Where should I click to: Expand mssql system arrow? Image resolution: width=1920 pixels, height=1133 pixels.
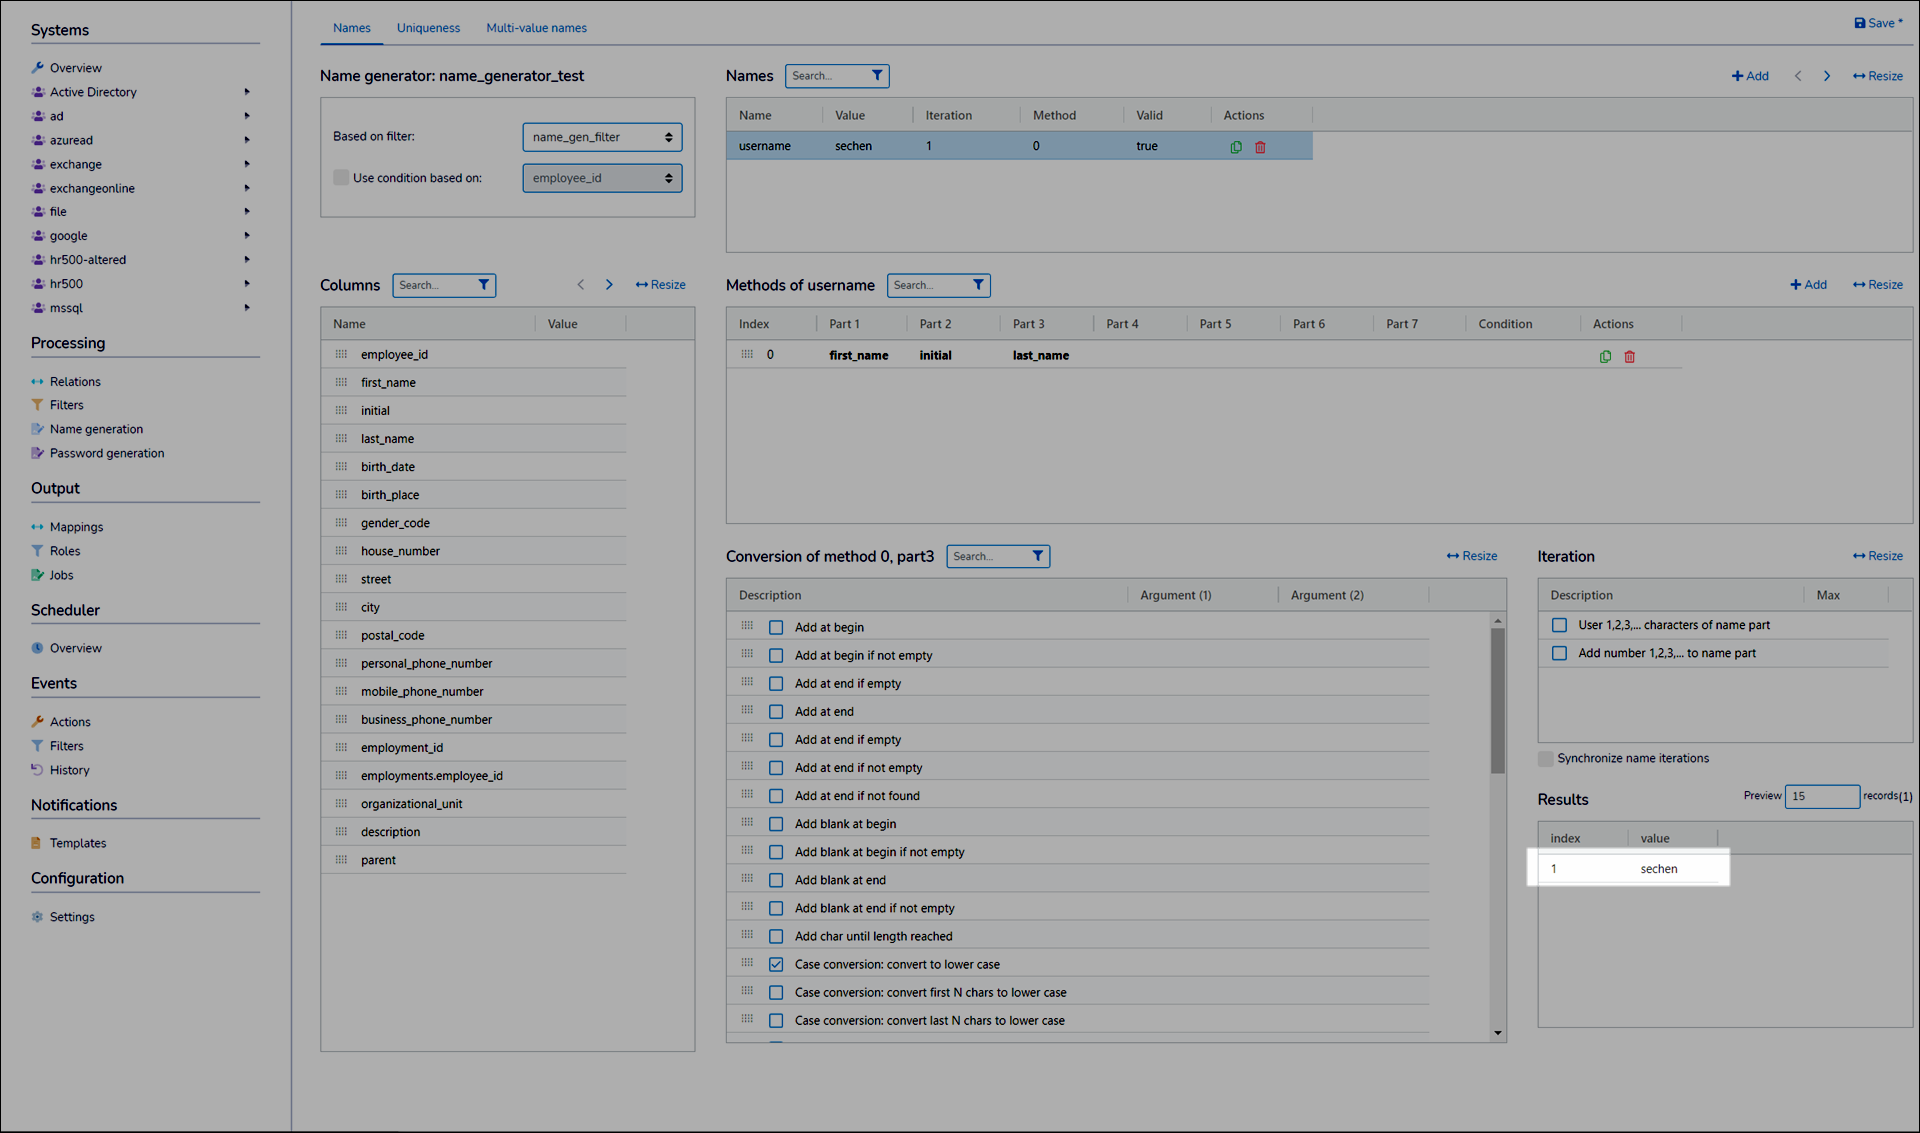[247, 308]
